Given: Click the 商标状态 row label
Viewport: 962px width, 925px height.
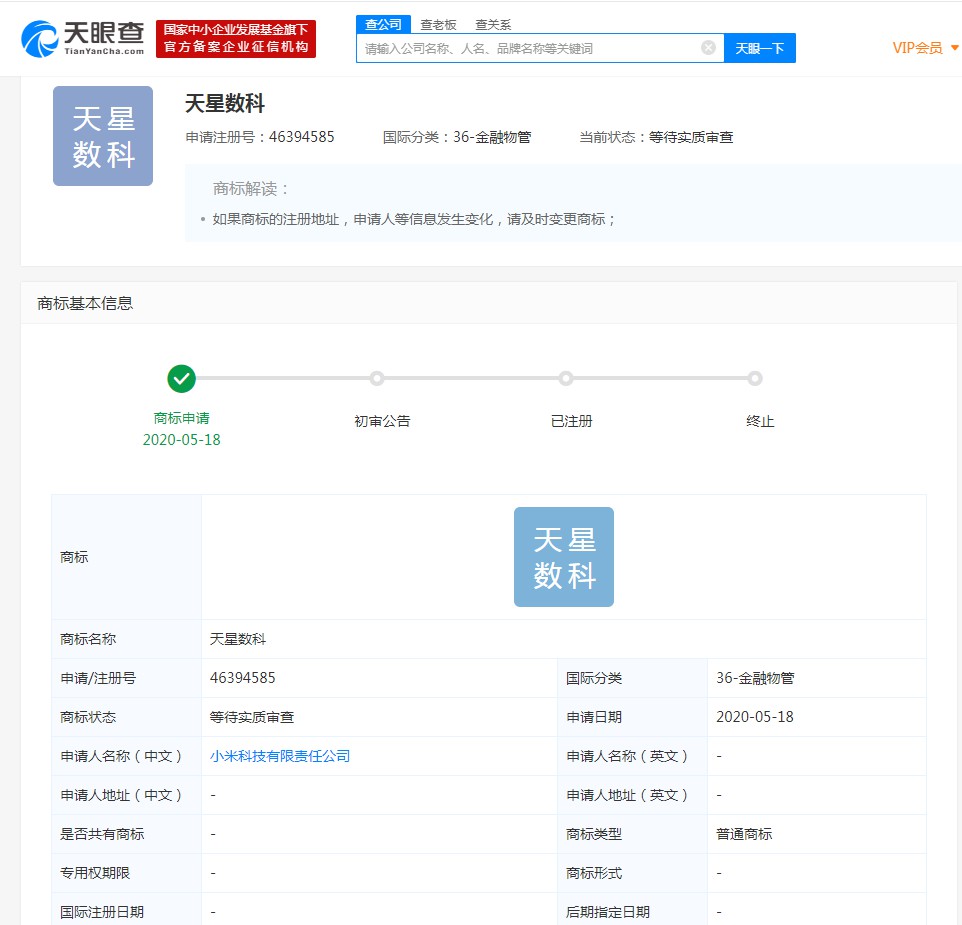Looking at the screenshot, I should pos(88,717).
